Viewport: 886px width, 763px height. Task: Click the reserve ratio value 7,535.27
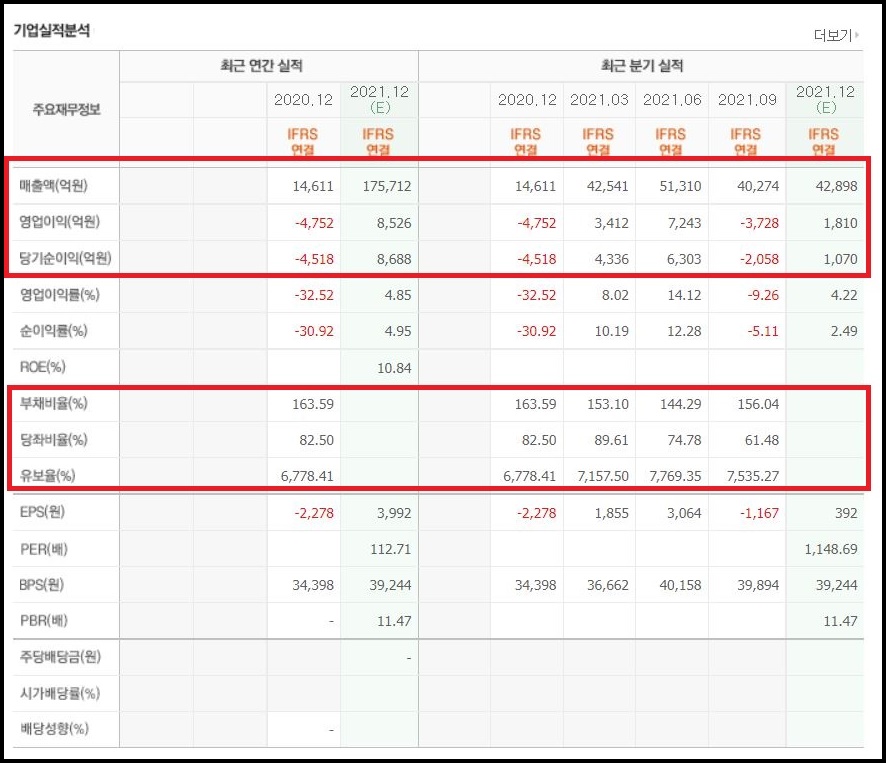click(x=753, y=476)
